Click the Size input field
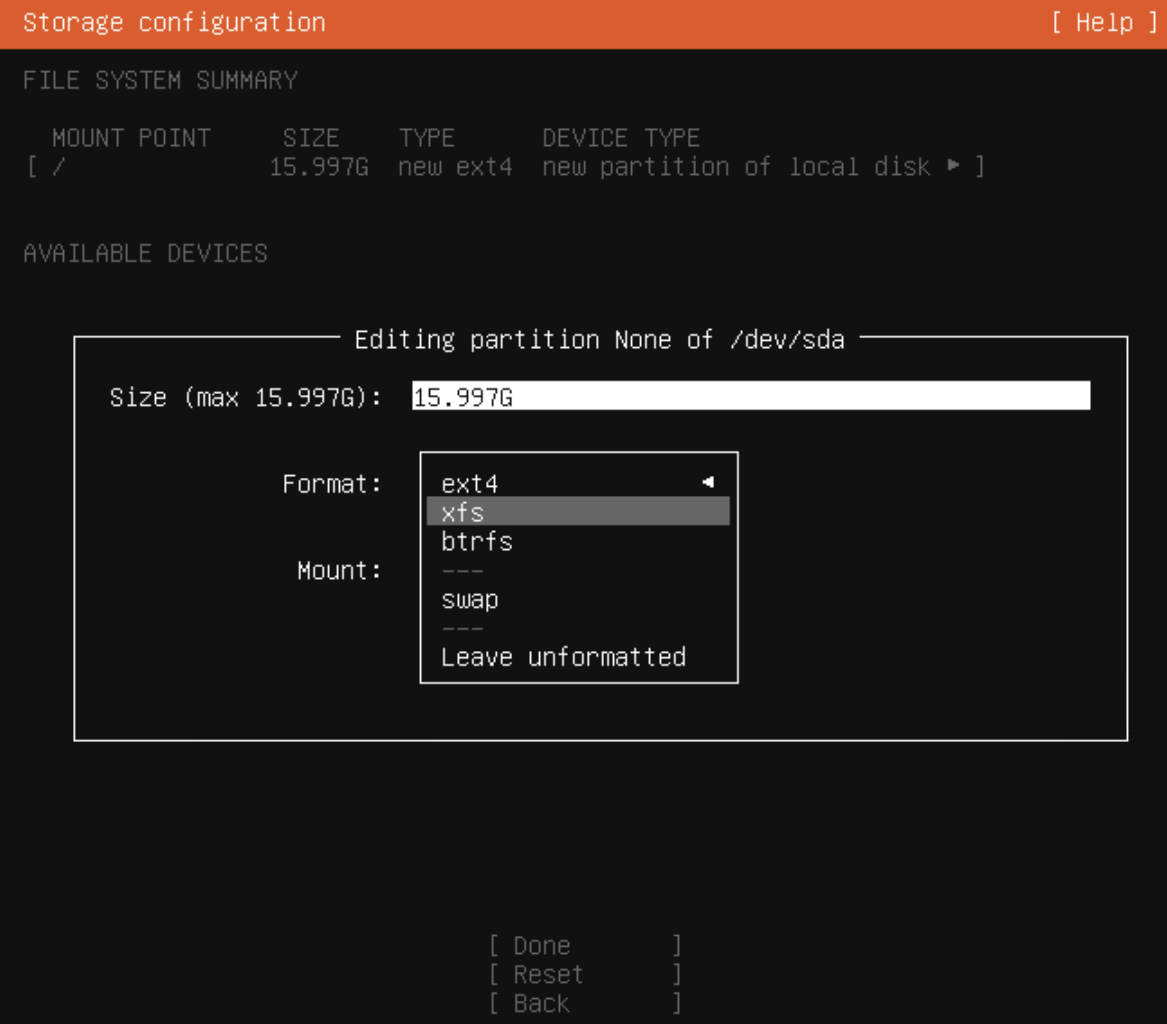The image size is (1167, 1024). click(x=751, y=396)
